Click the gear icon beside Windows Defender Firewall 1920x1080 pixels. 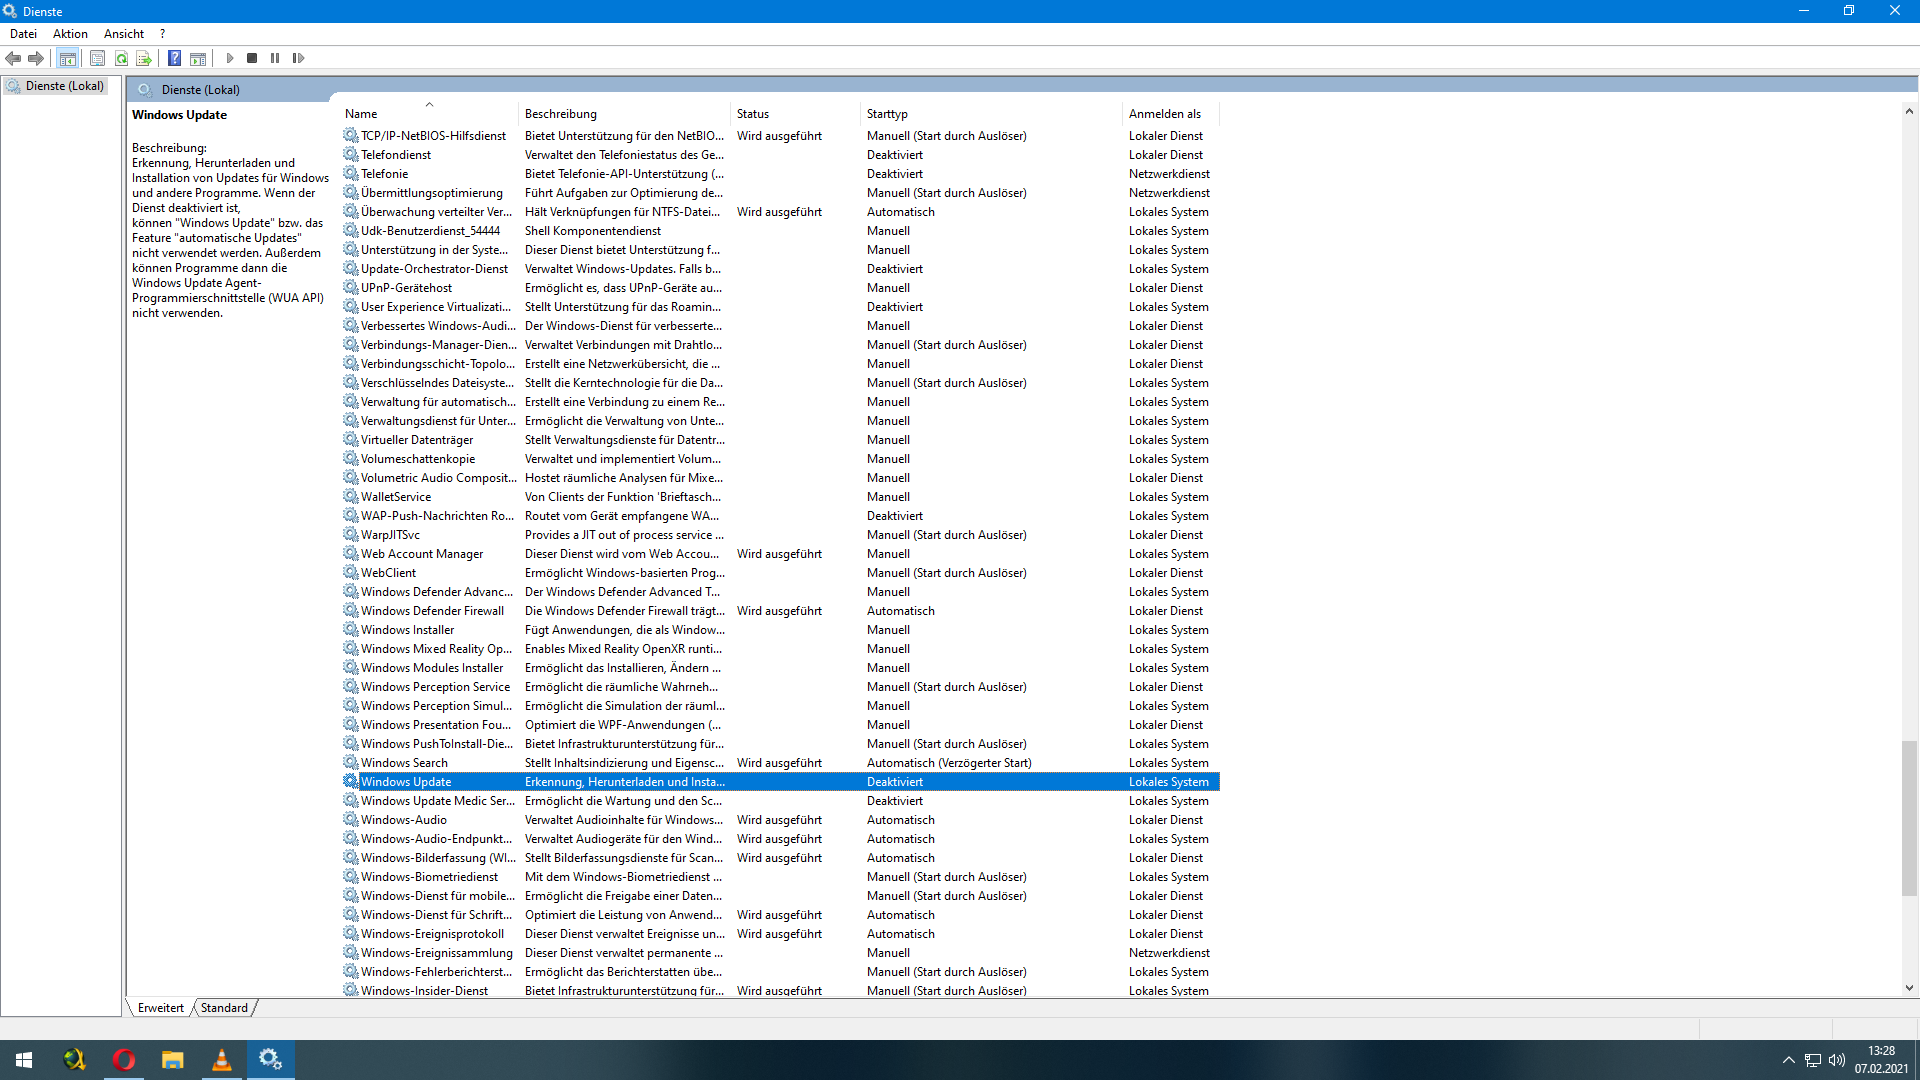click(x=350, y=610)
